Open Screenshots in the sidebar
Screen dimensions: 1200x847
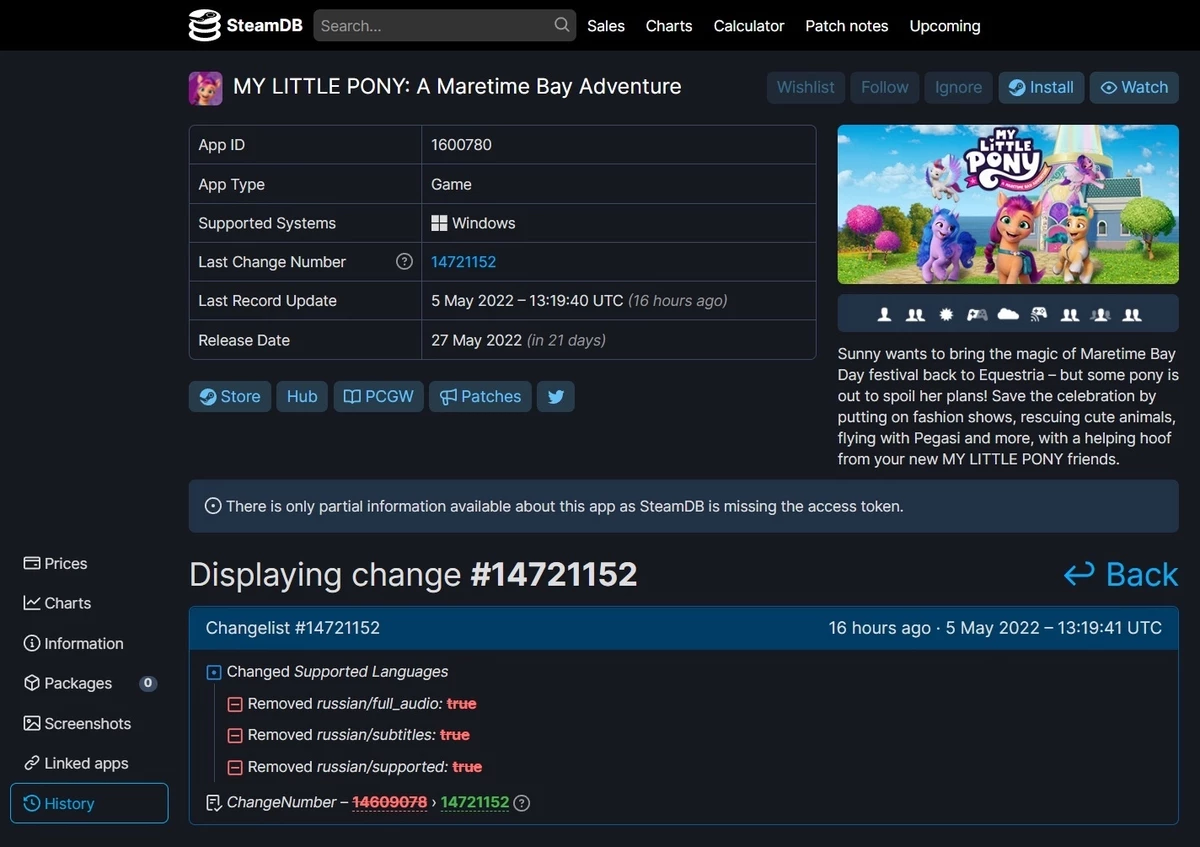[x=78, y=723]
